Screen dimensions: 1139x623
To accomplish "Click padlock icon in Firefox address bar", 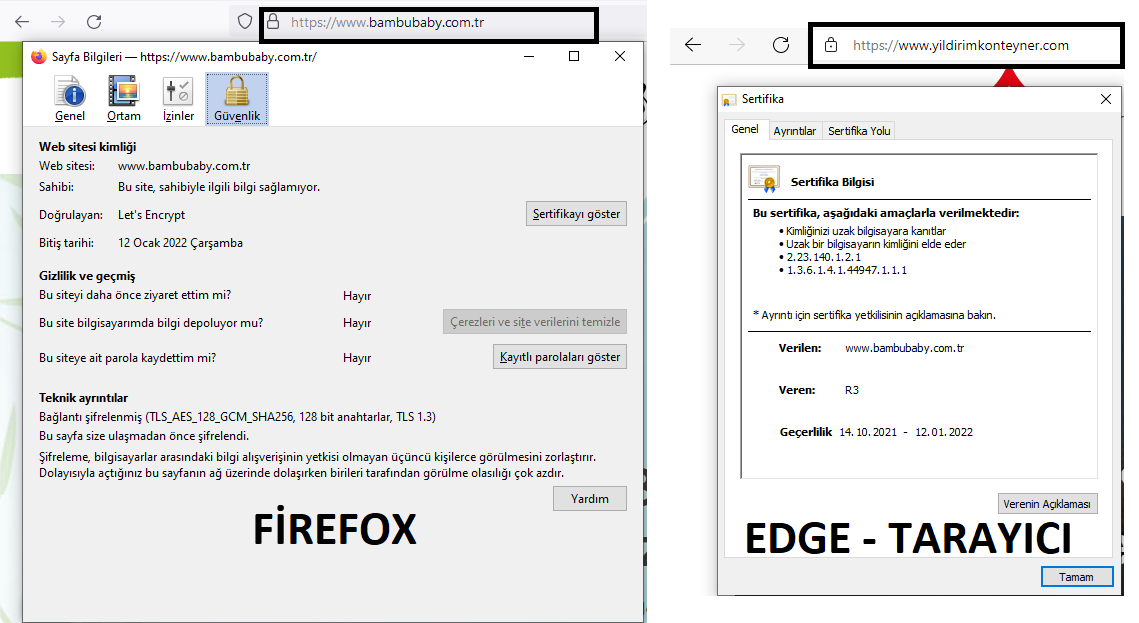I will click(272, 22).
